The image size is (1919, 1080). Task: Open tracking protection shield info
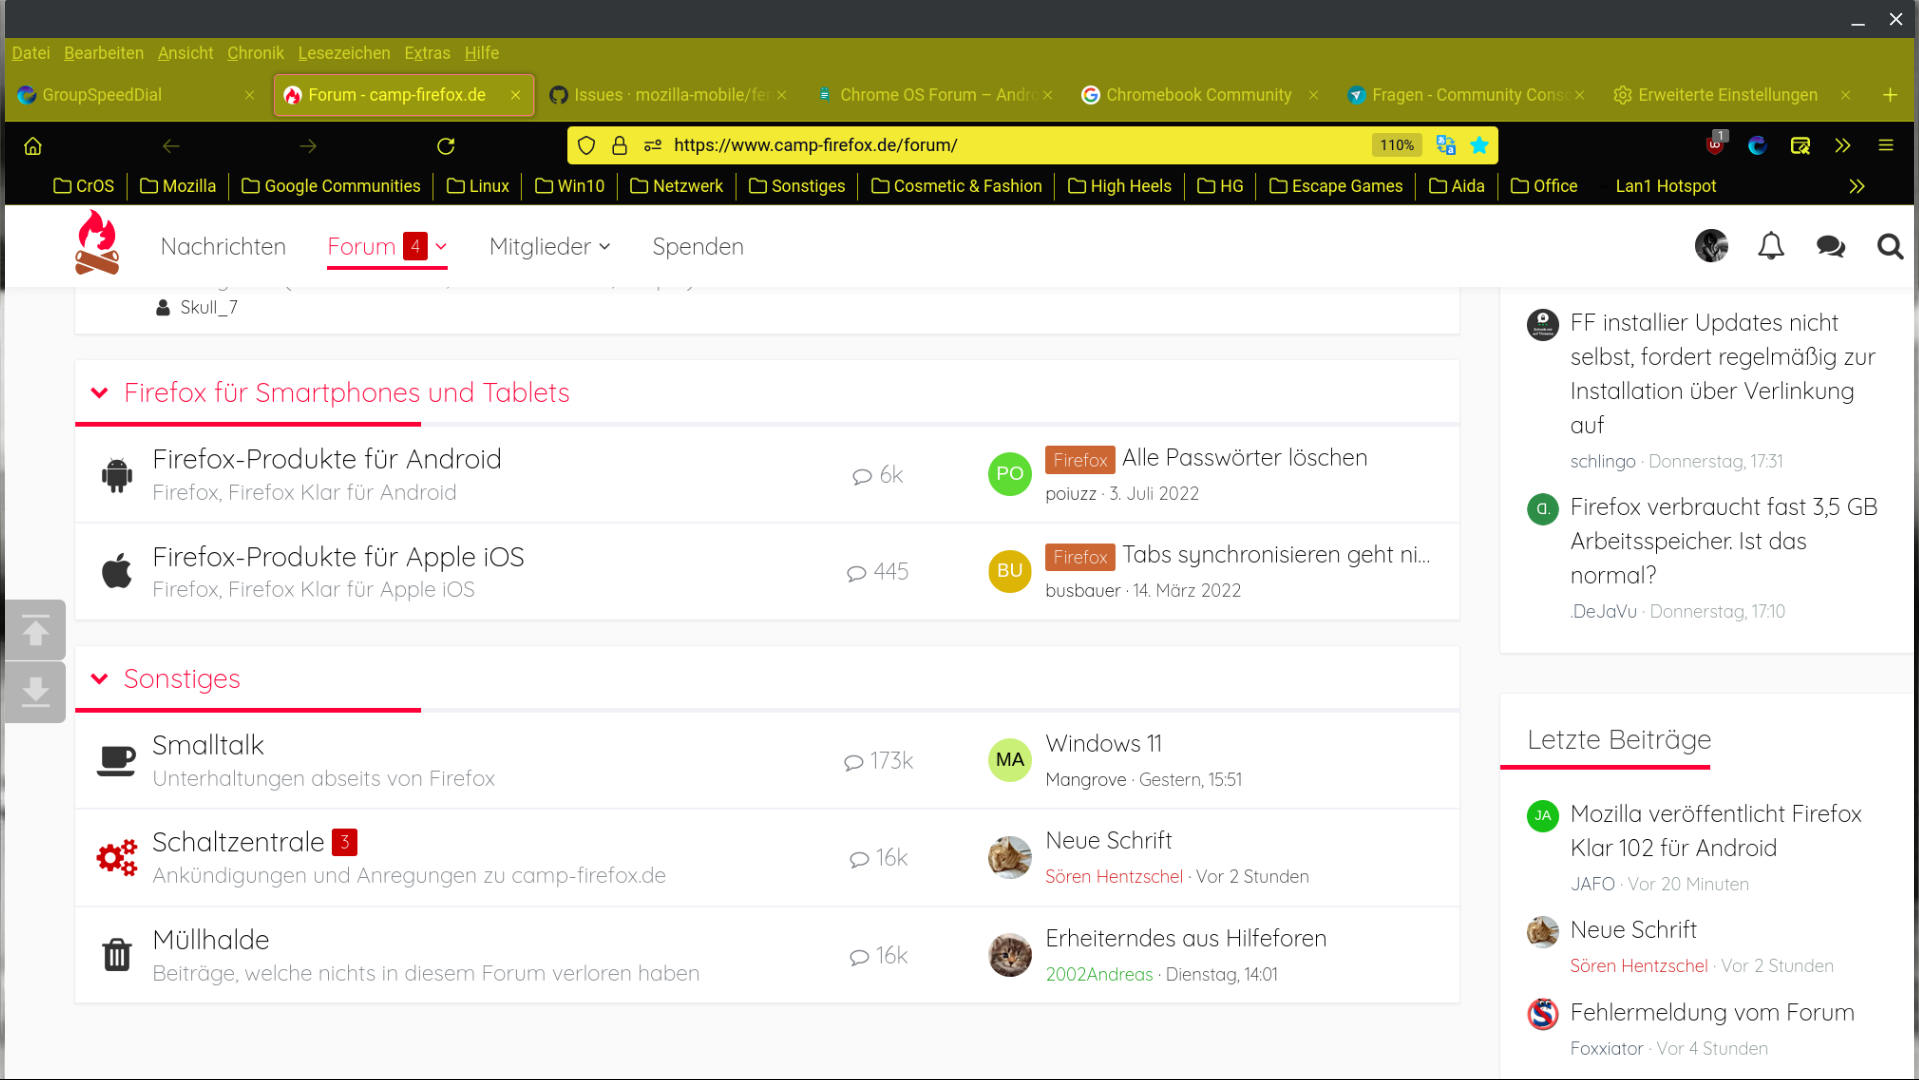tap(587, 146)
